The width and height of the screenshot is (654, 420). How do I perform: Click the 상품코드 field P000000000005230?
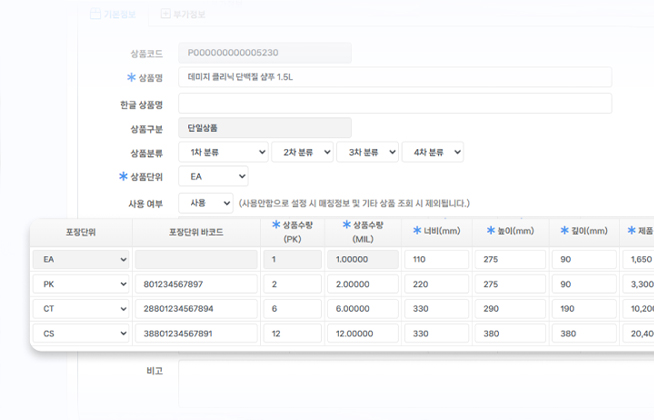[265, 53]
